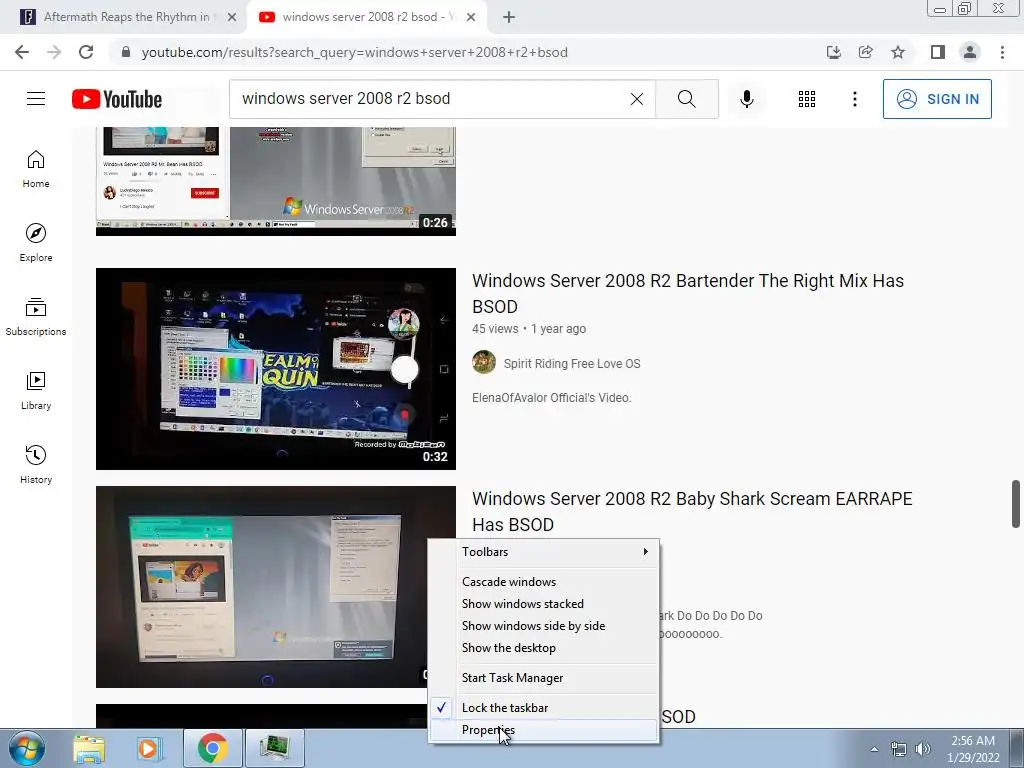Close the windows server 2008 r2 bsod tab
1024x768 pixels.
(471, 17)
